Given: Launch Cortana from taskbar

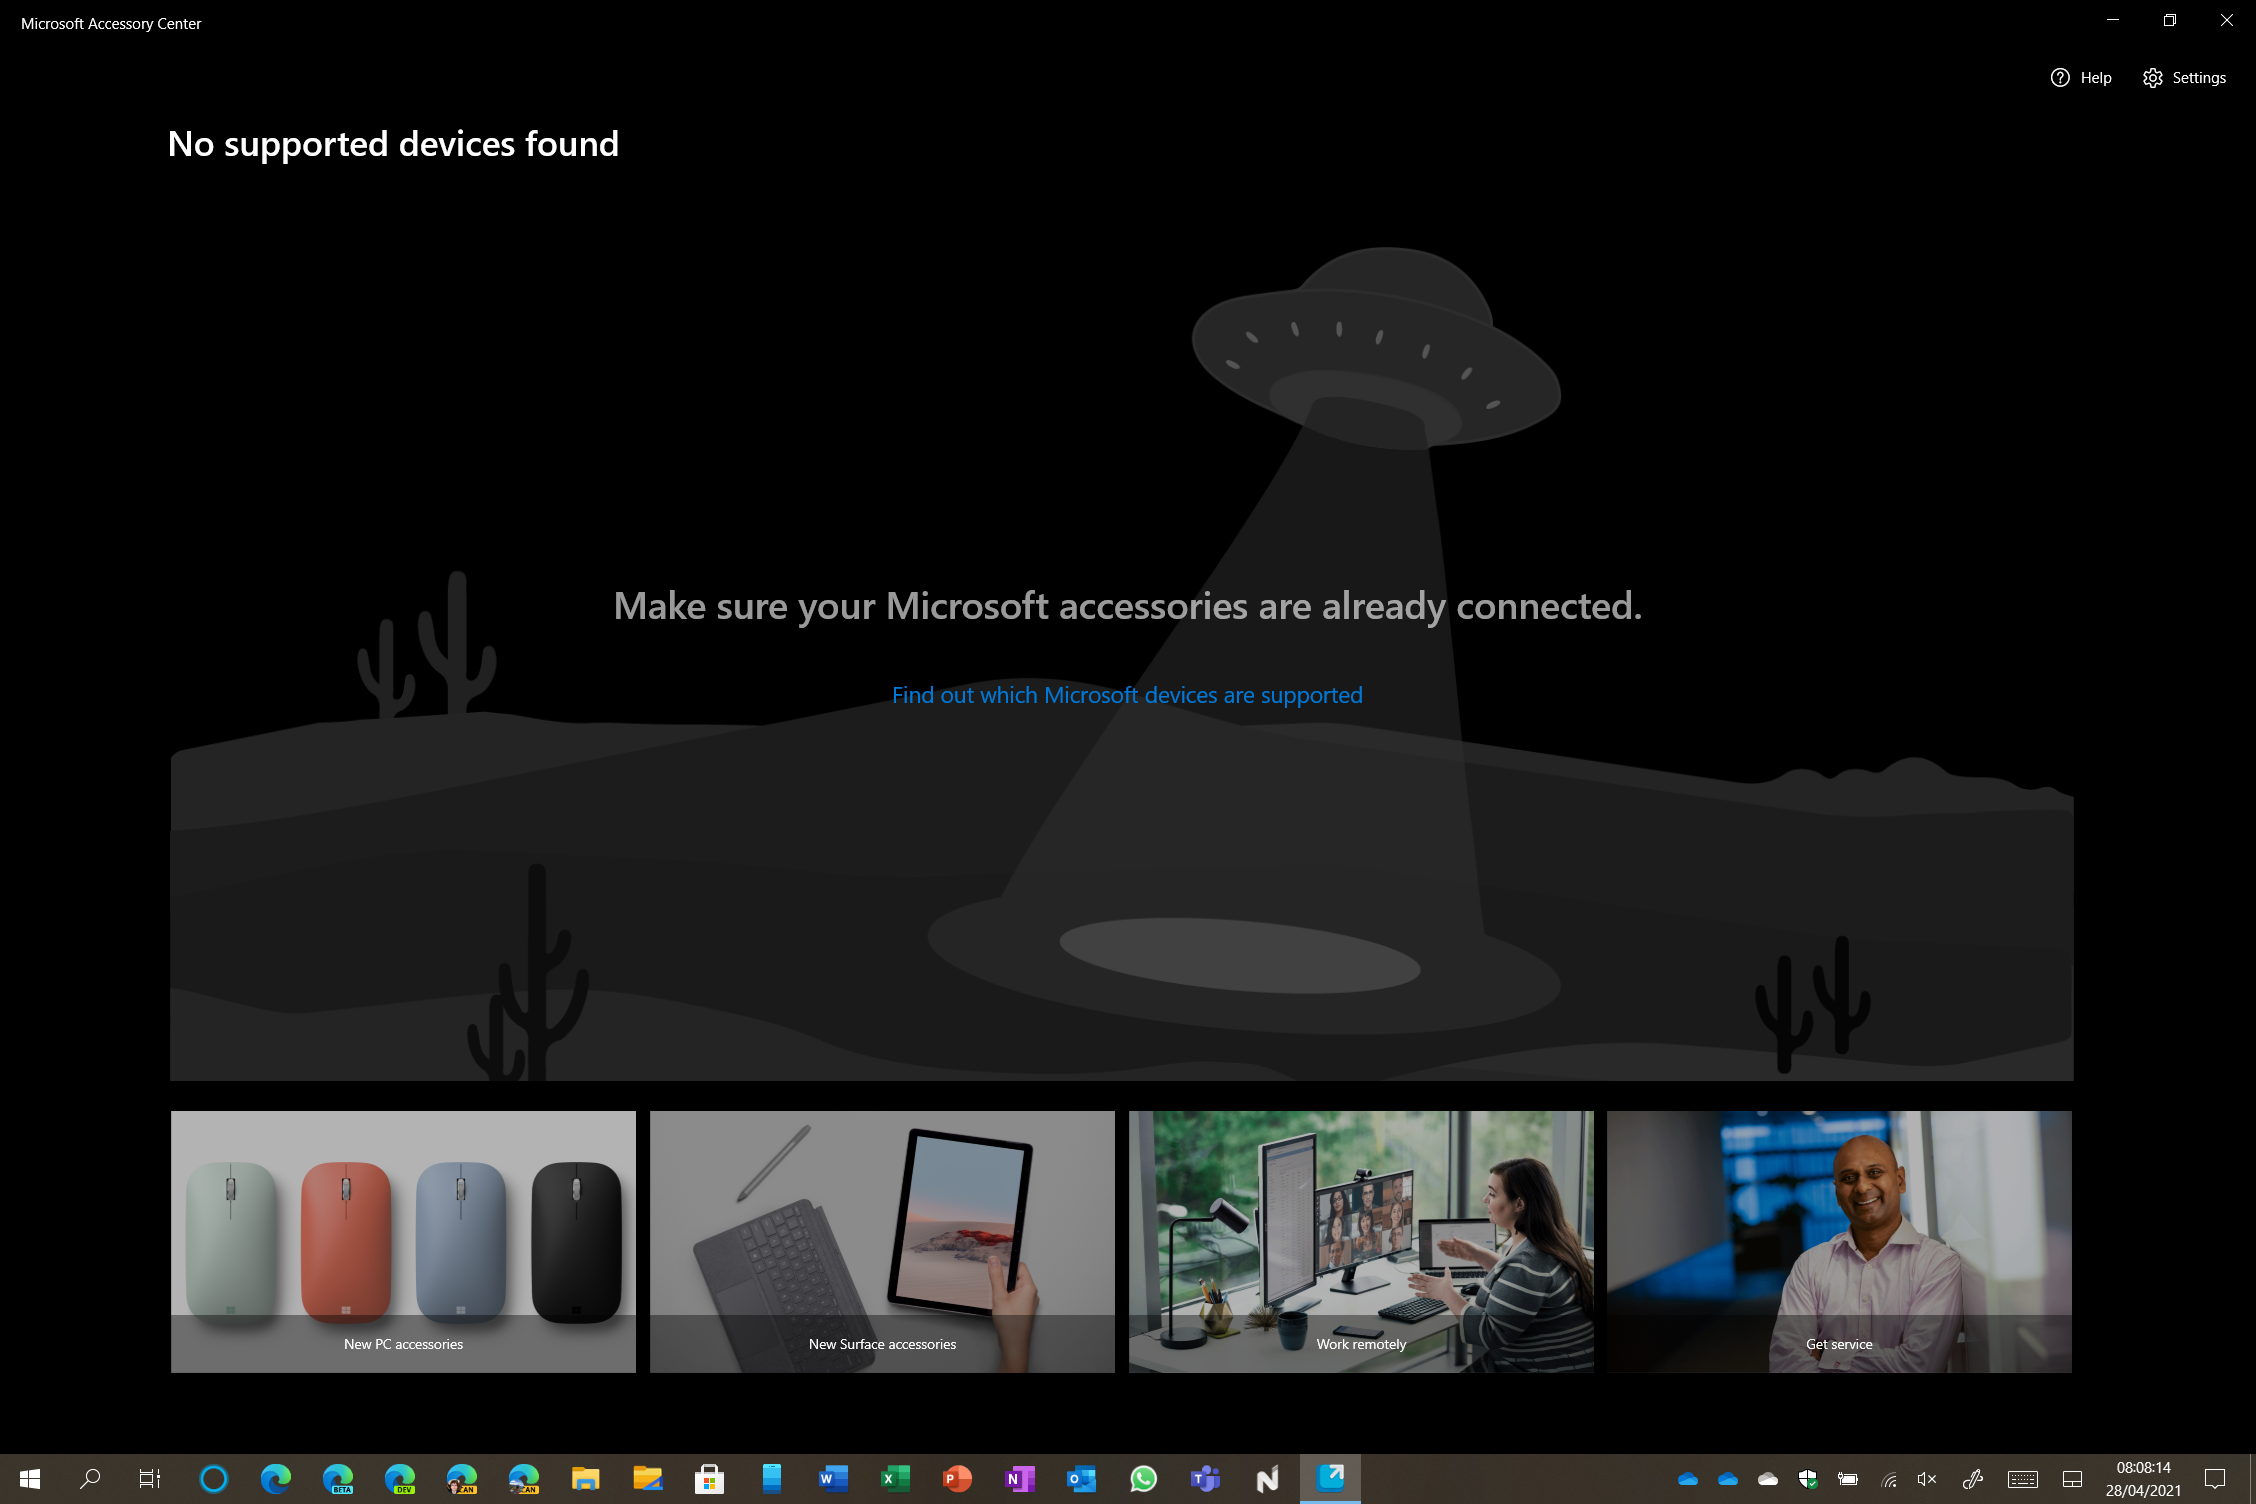Looking at the screenshot, I should [x=214, y=1478].
